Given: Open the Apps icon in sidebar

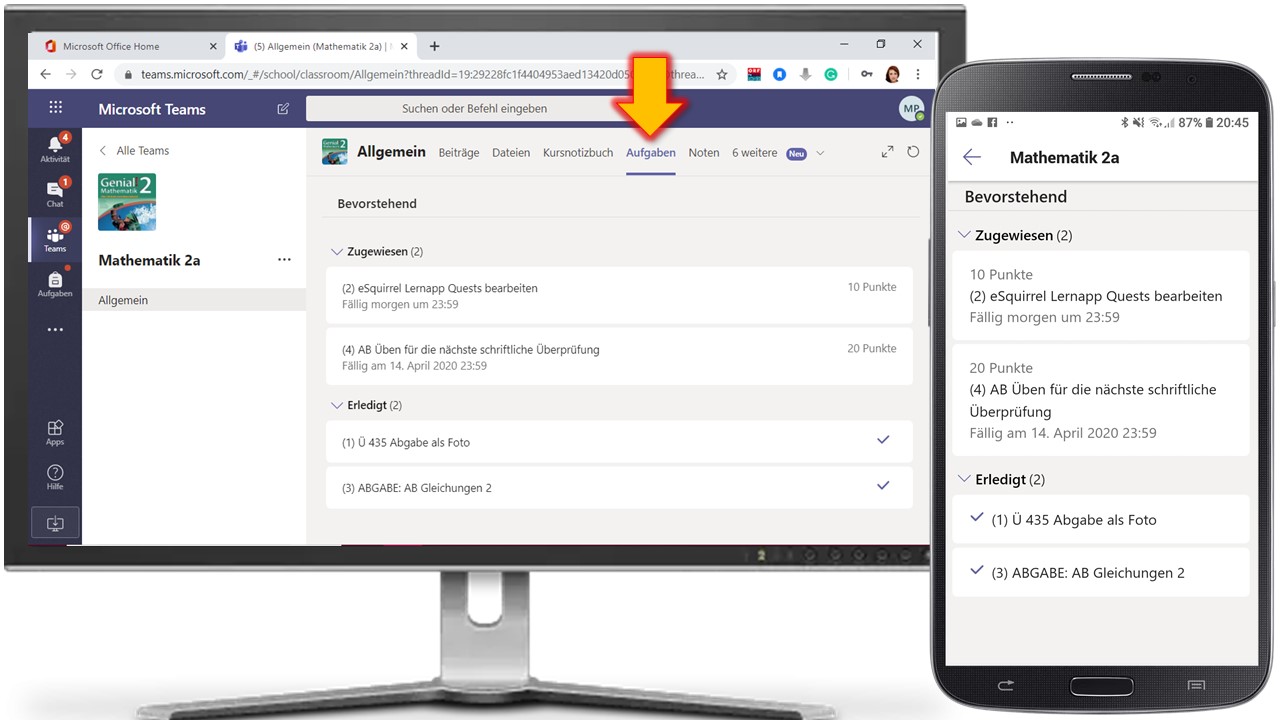Looking at the screenshot, I should [55, 431].
